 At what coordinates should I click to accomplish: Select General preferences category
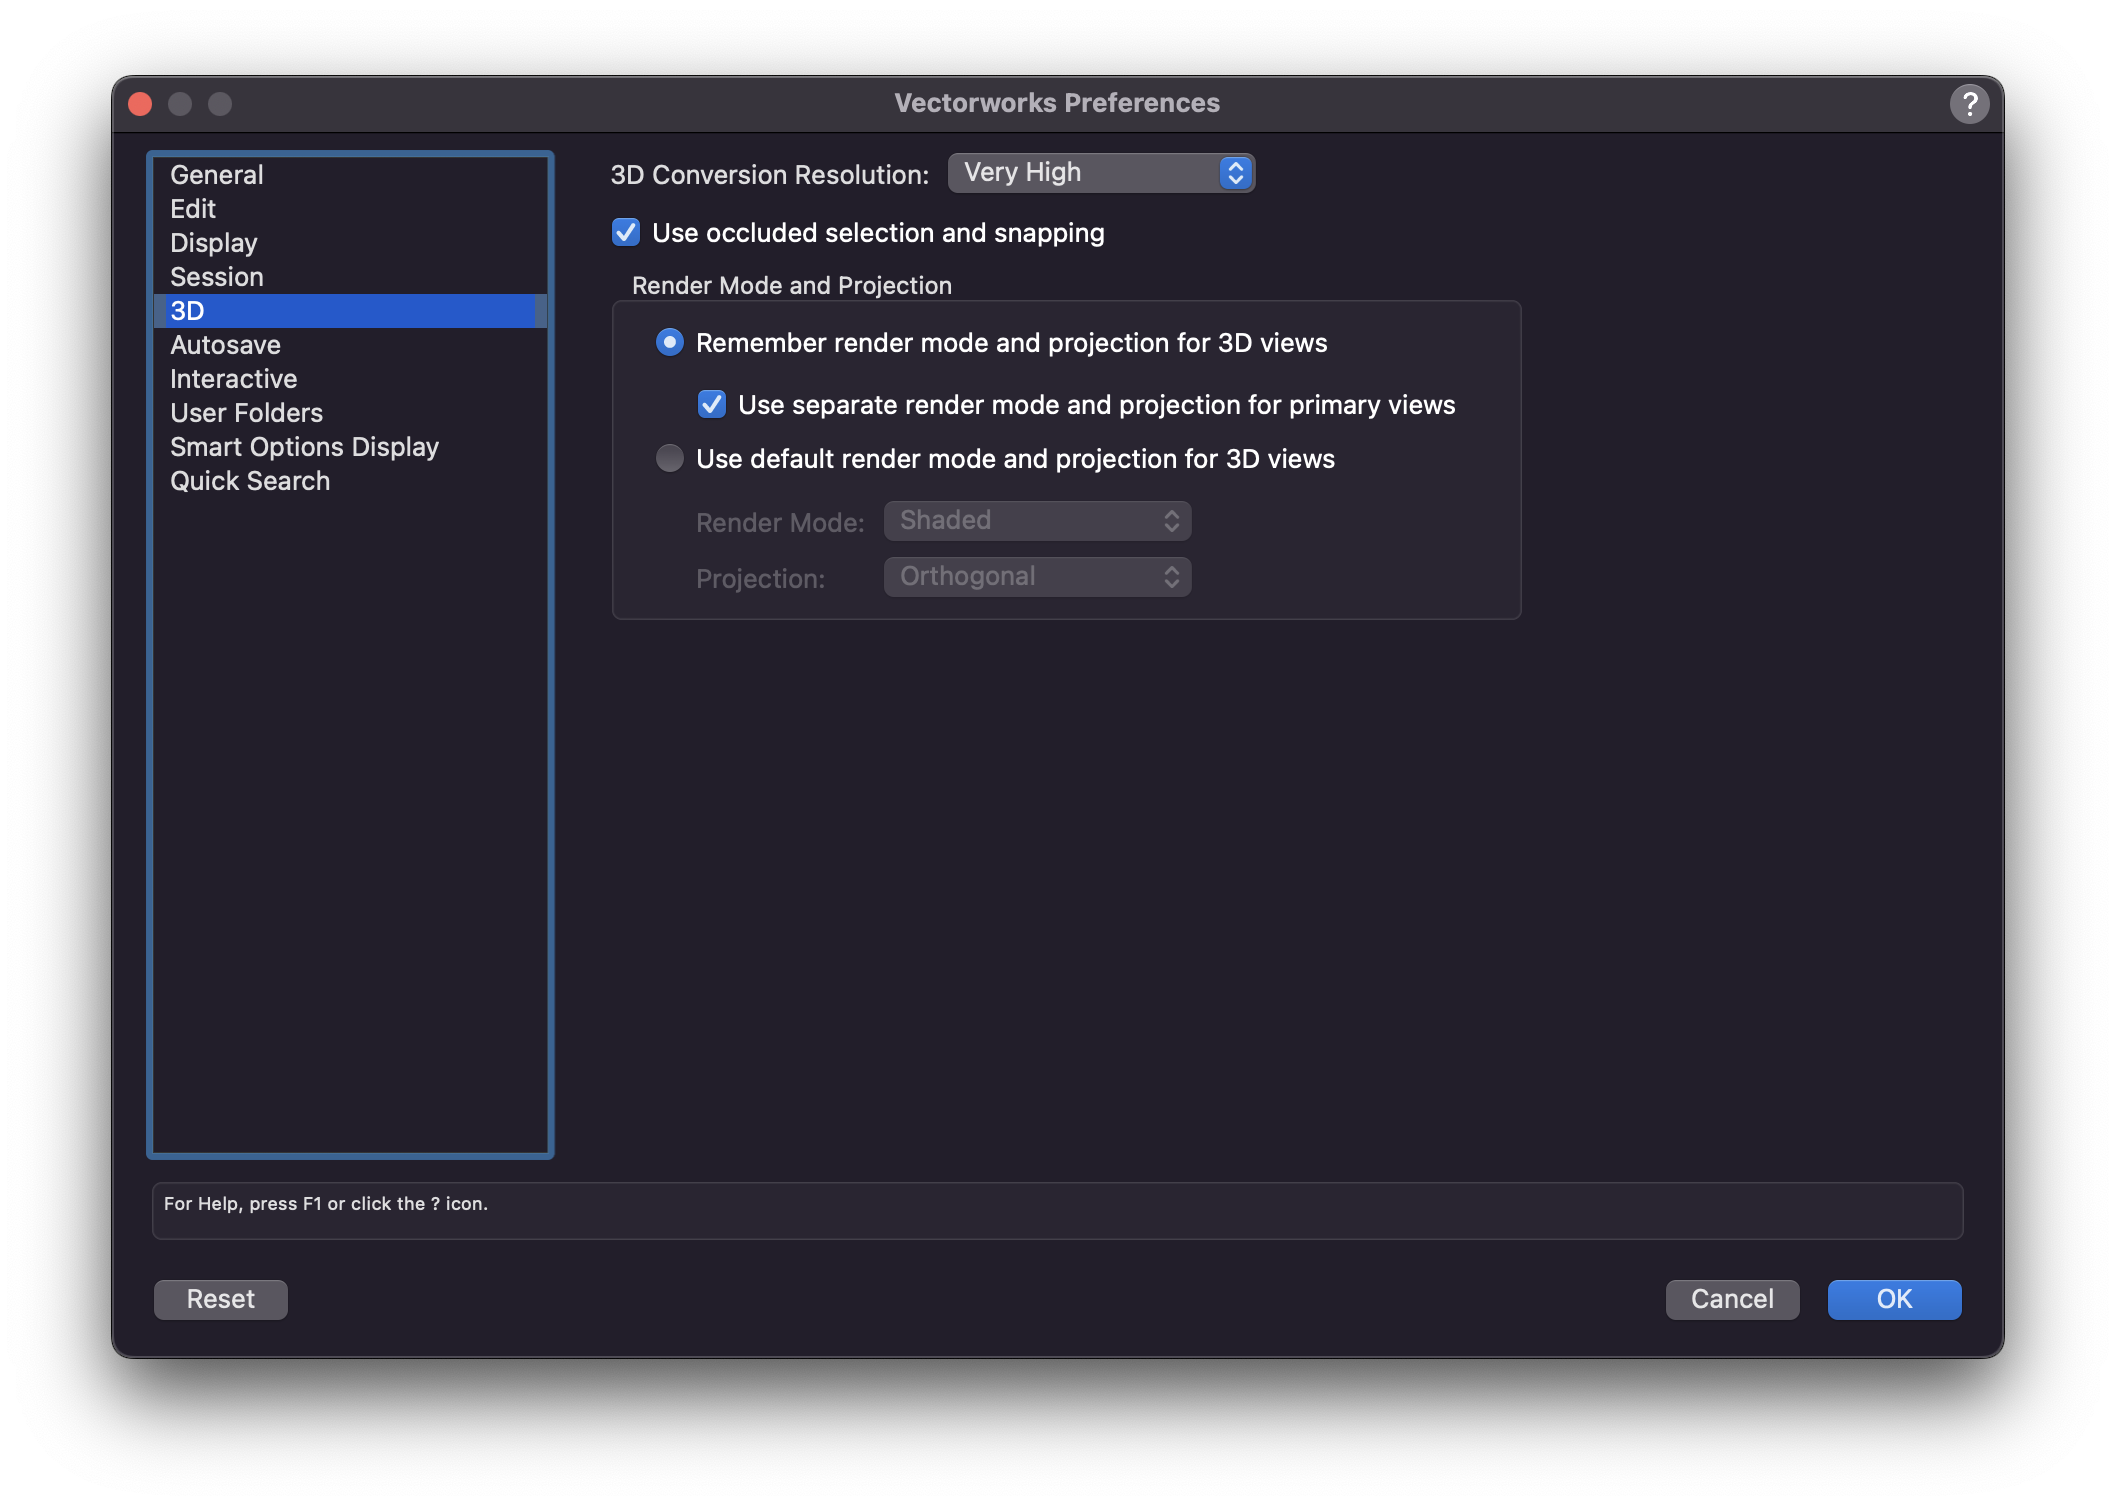(217, 175)
